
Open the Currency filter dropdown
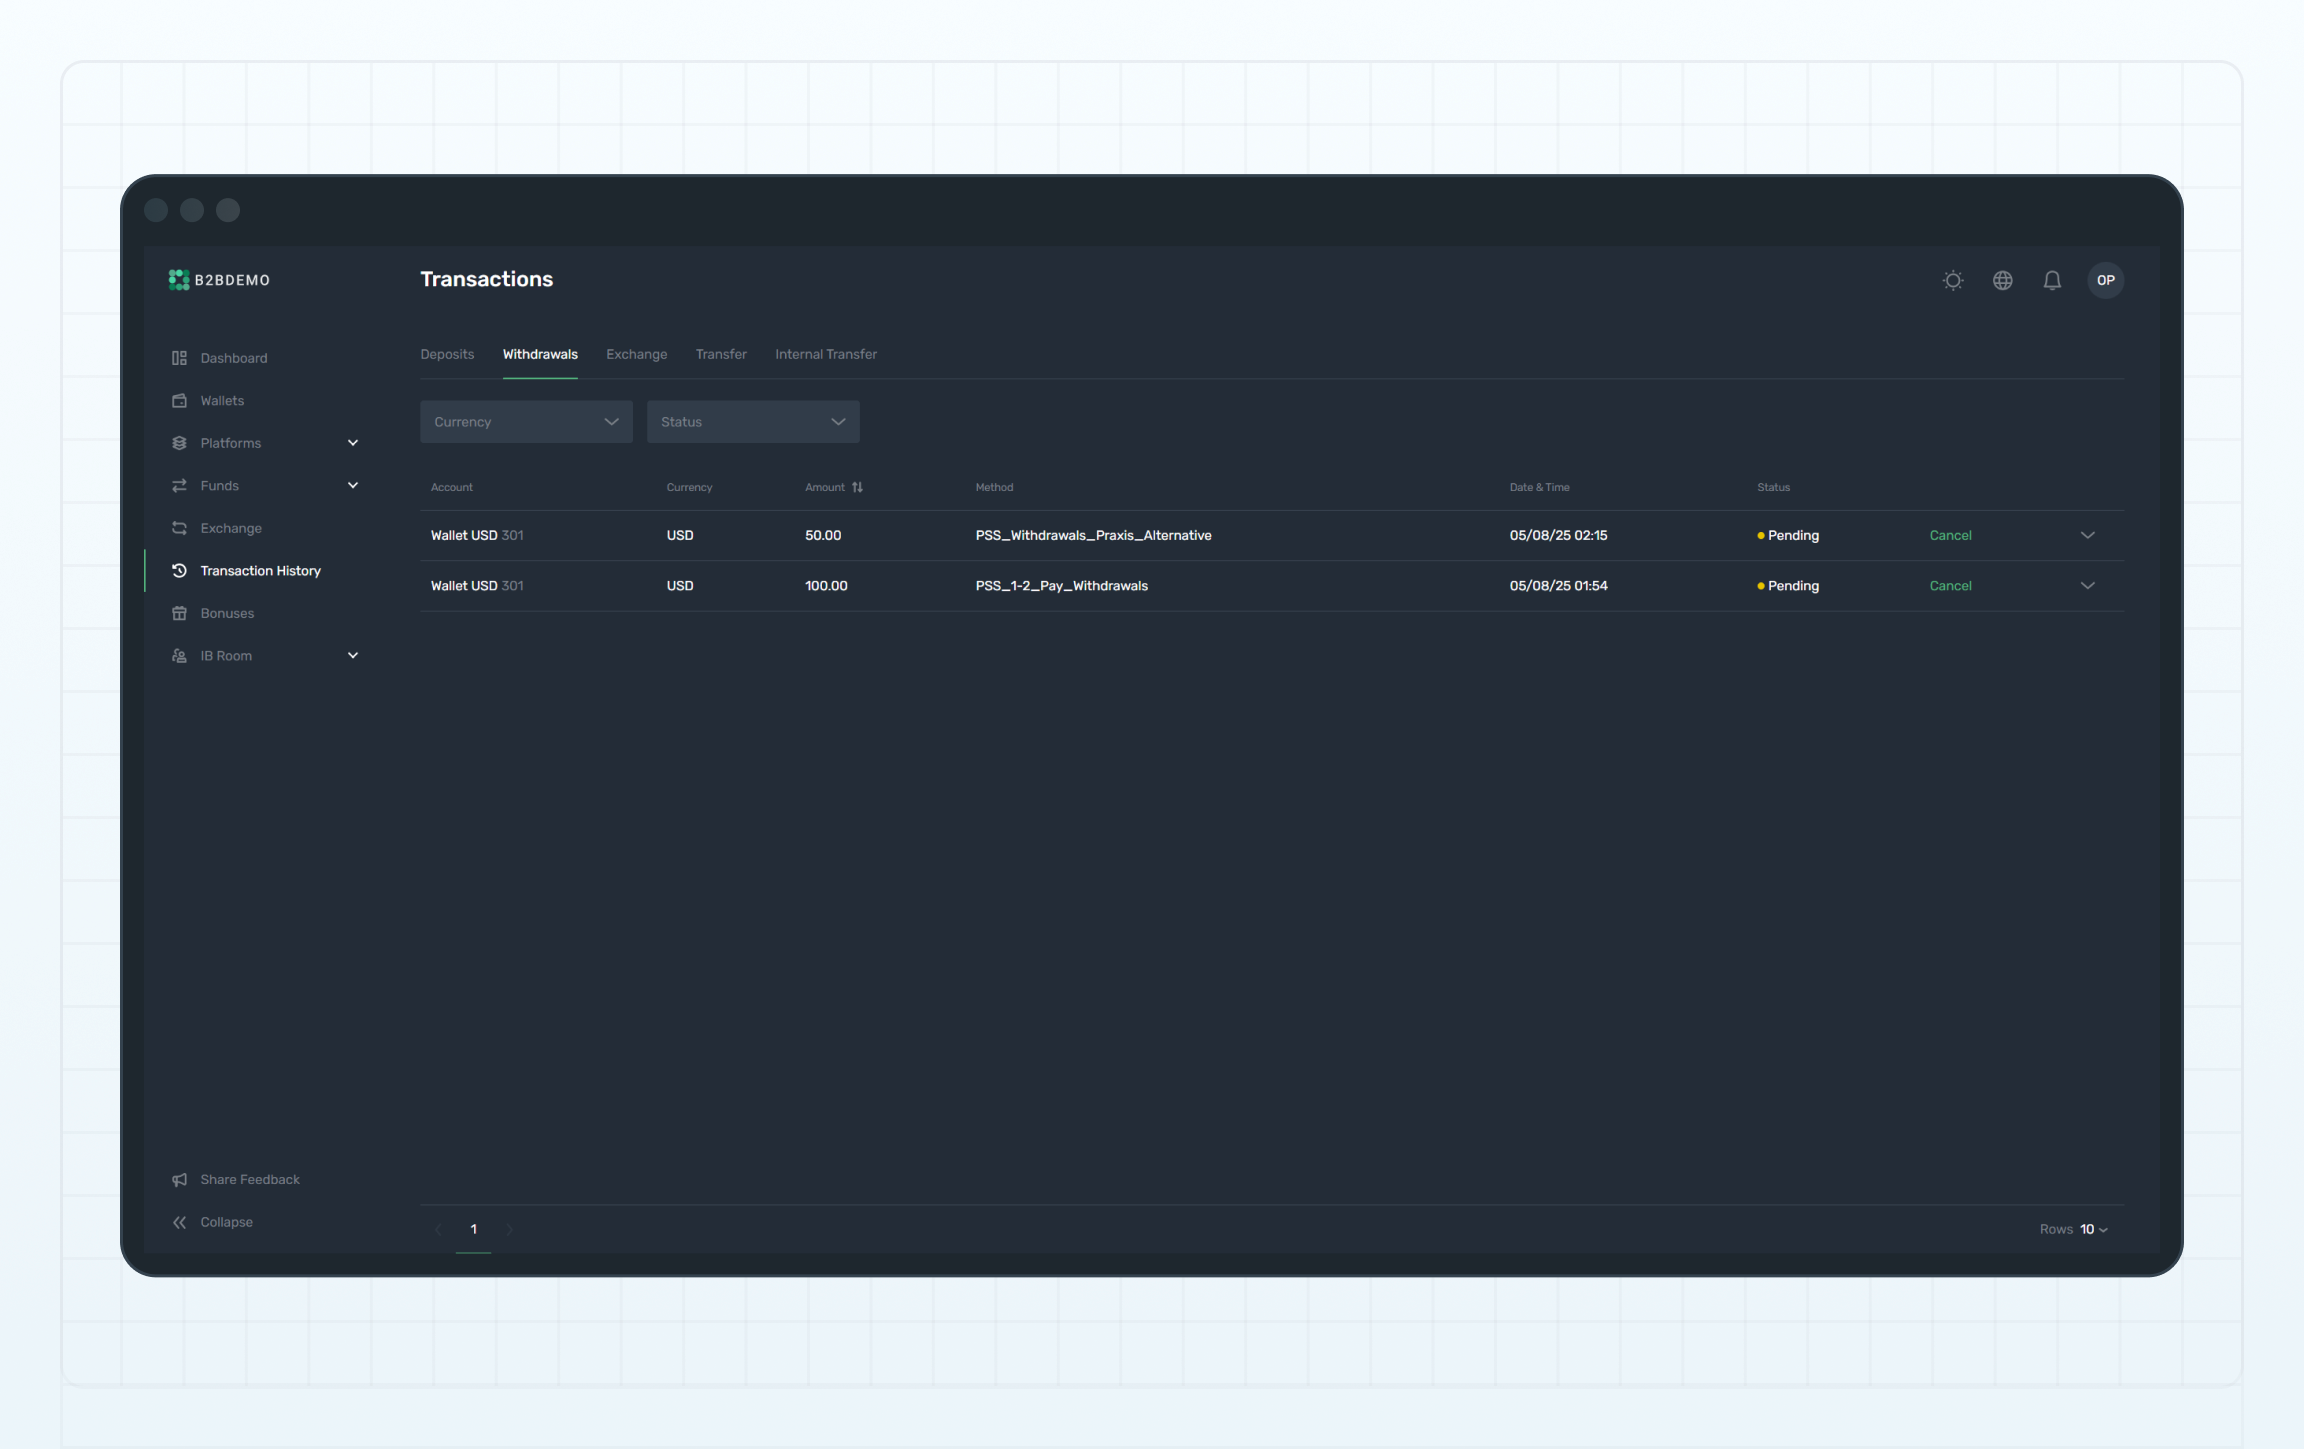click(x=526, y=422)
